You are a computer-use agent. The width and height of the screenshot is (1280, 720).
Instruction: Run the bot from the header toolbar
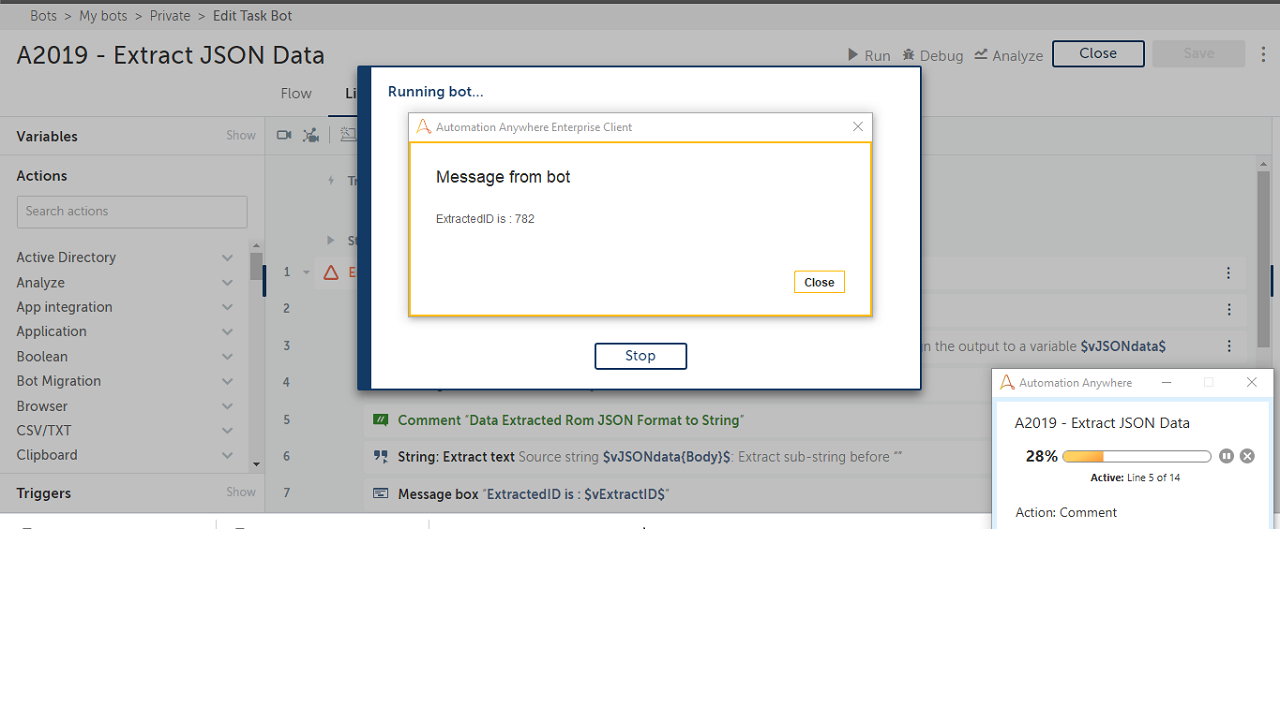click(868, 55)
